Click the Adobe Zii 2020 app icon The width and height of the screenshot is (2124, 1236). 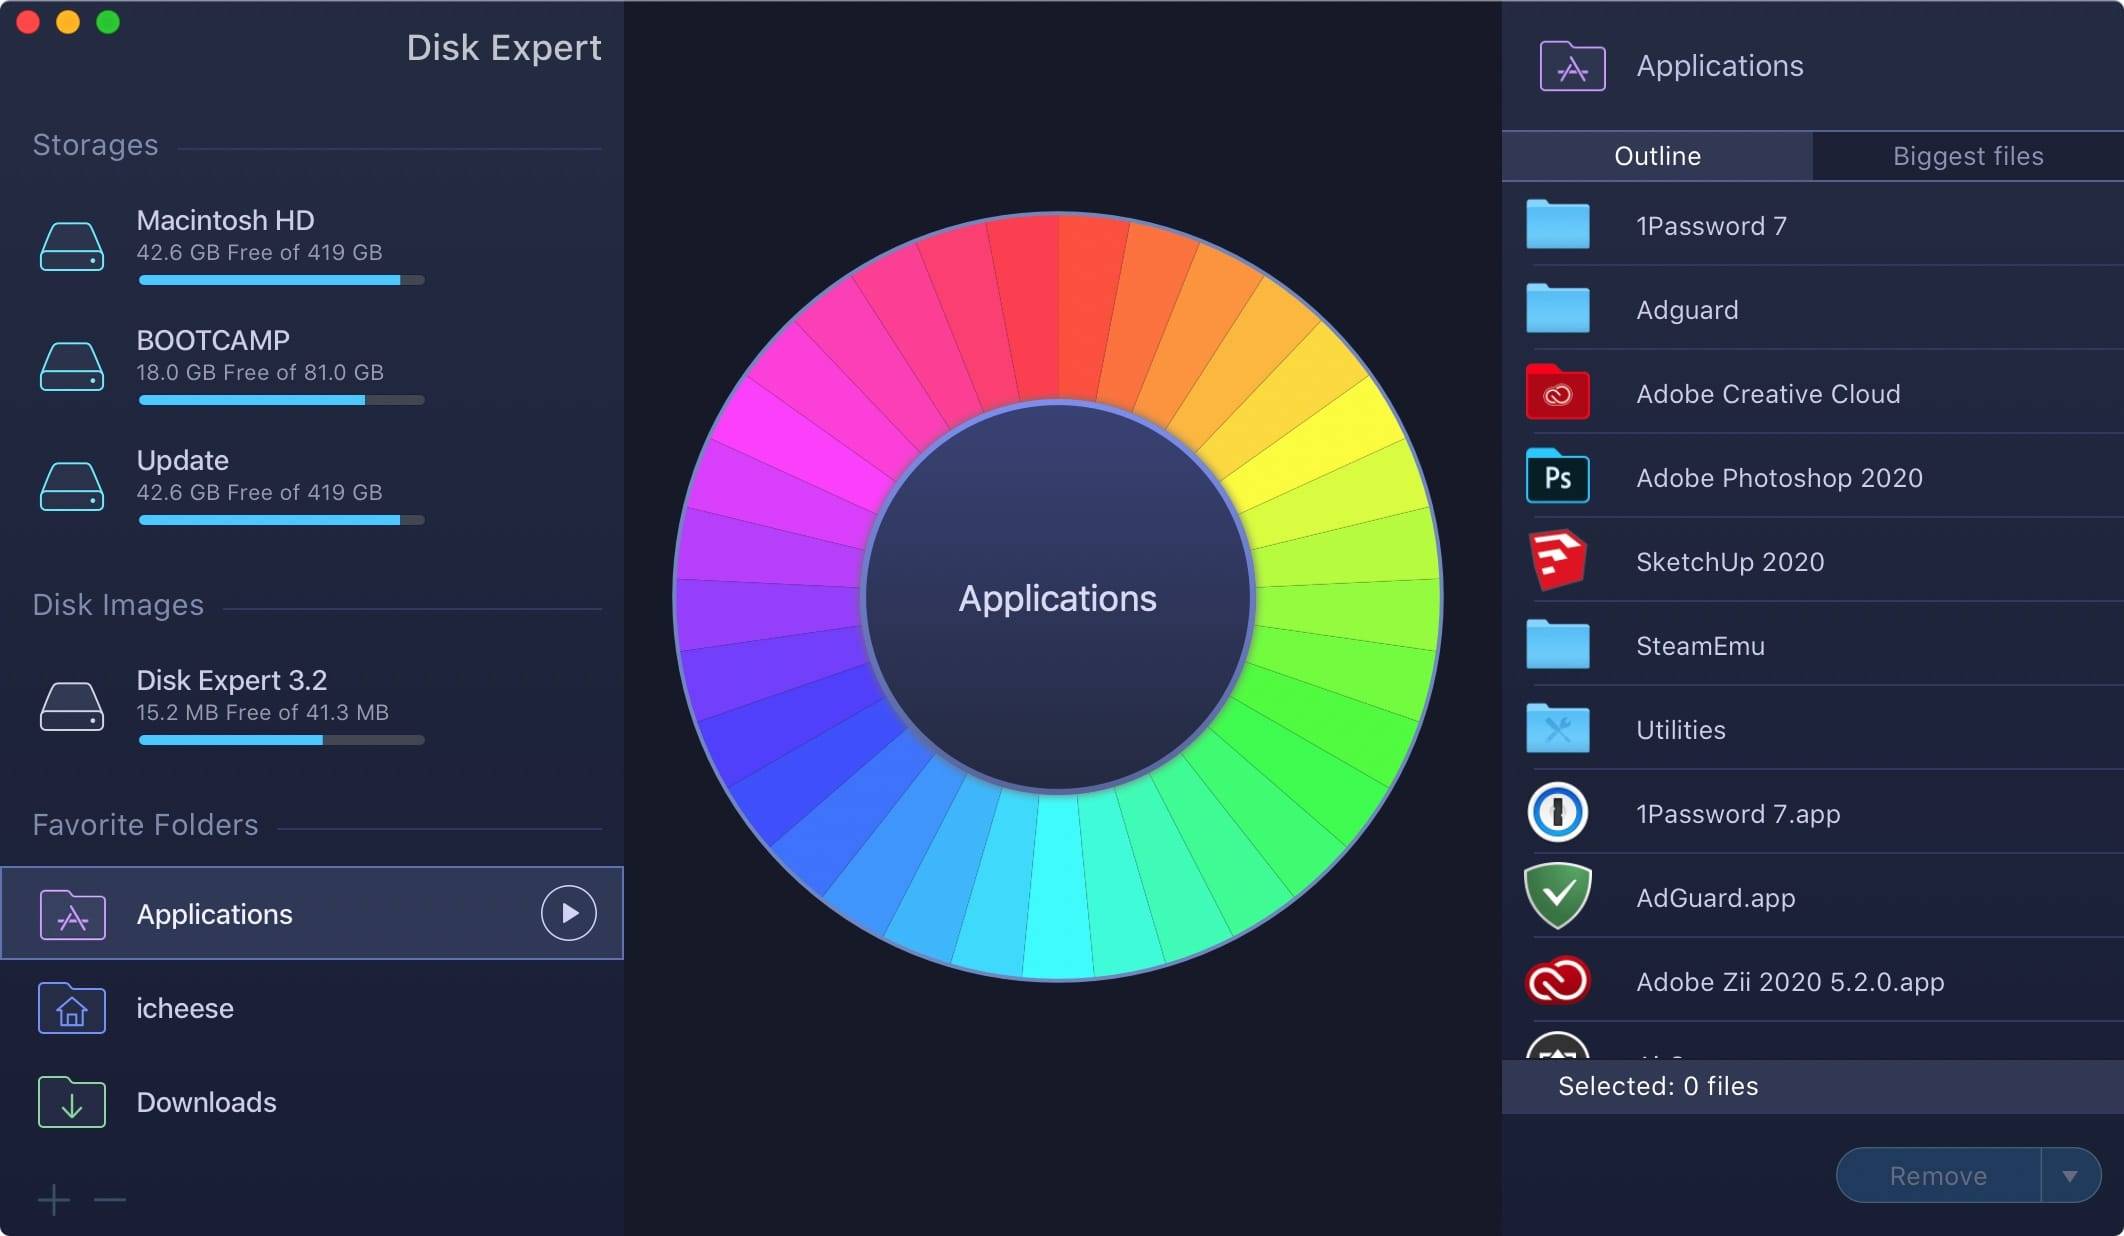[x=1557, y=981]
